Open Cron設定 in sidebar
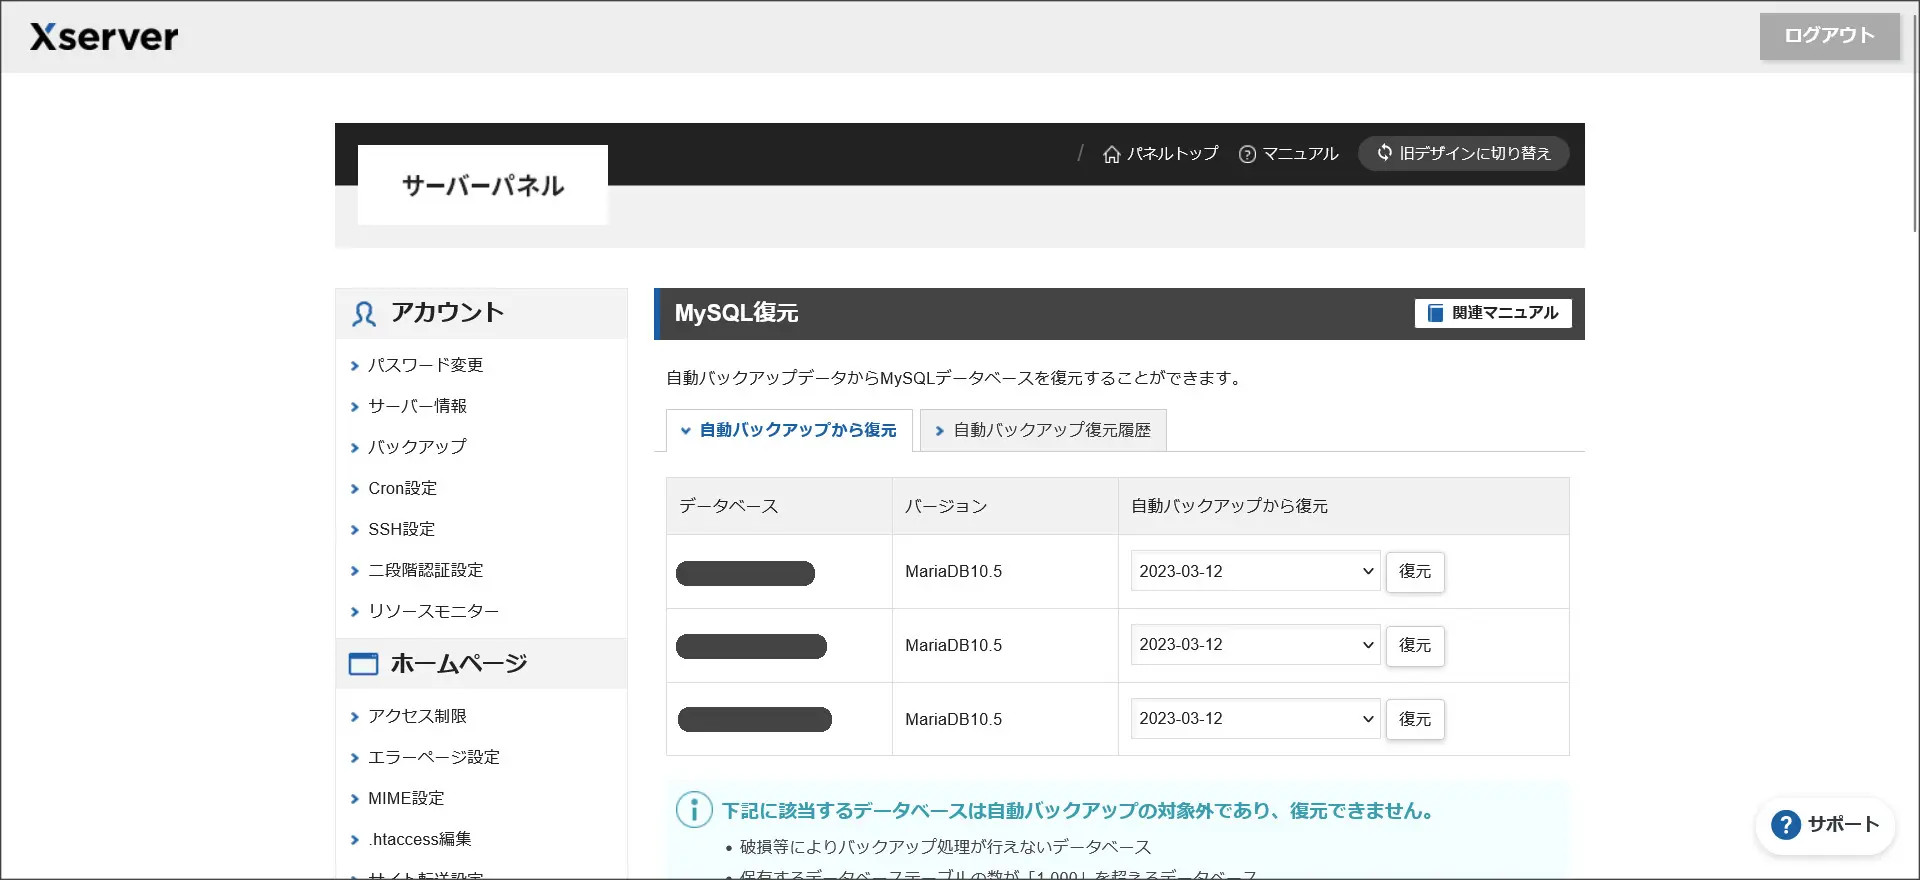The width and height of the screenshot is (1920, 880). point(402,489)
